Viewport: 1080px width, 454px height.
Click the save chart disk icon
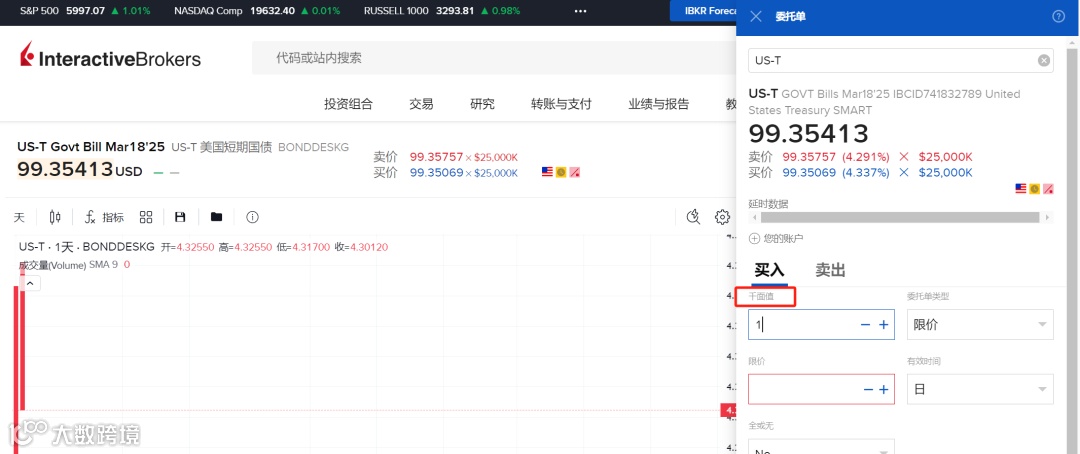tap(180, 218)
